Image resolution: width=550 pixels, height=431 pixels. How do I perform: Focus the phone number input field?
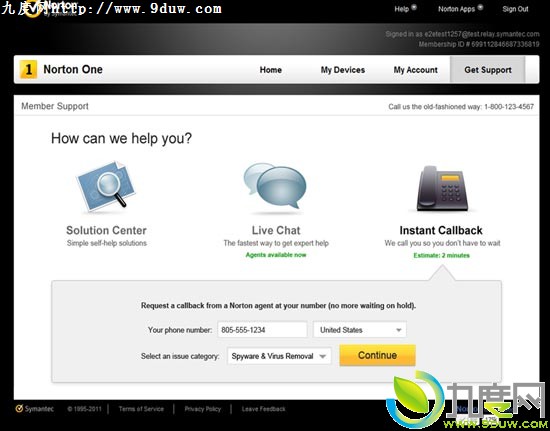tap(262, 330)
